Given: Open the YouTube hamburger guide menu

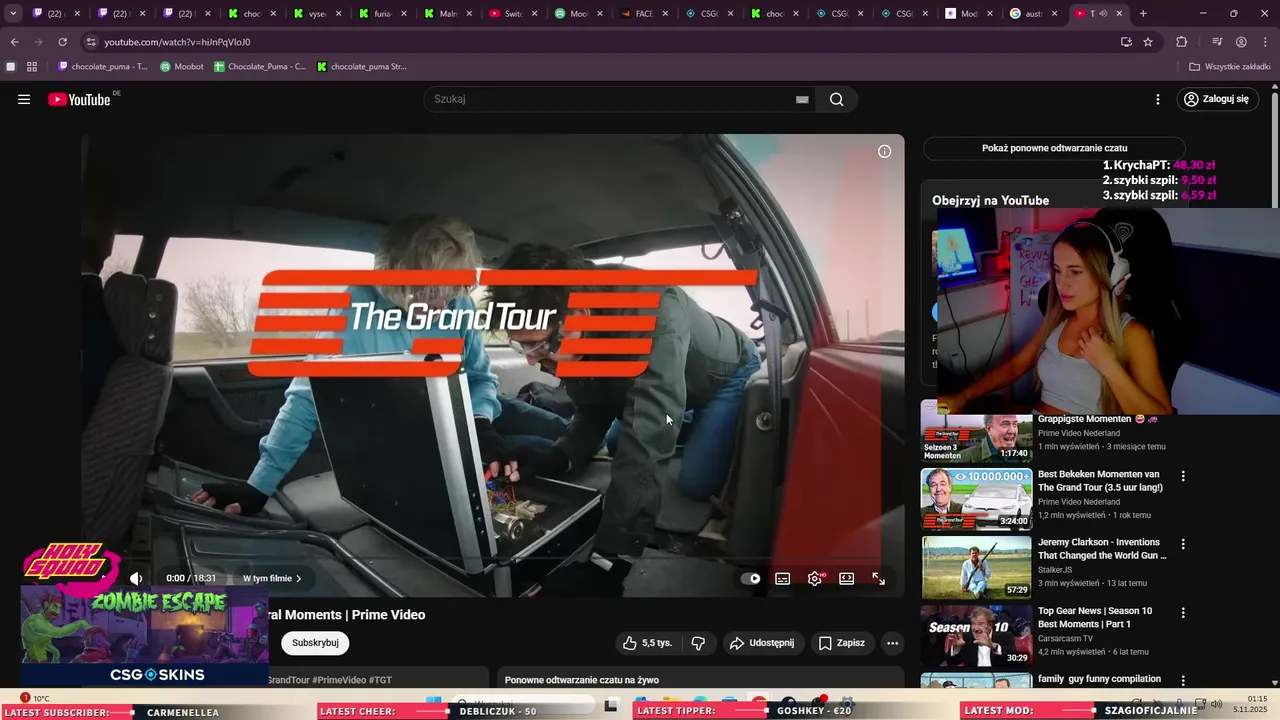Looking at the screenshot, I should point(24,99).
